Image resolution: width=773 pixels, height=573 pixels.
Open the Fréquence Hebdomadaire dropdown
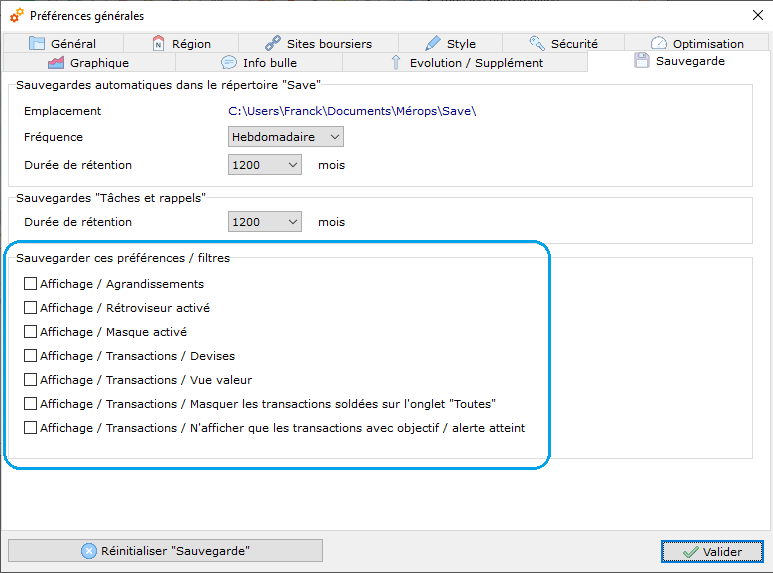[286, 137]
